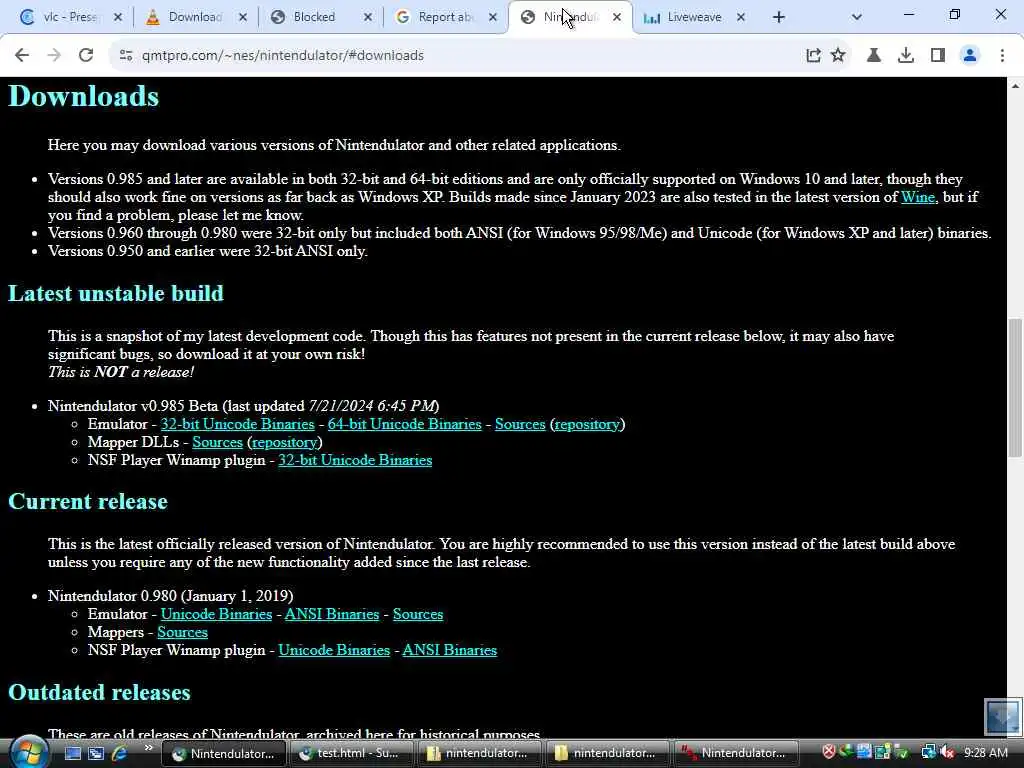Viewport: 1024px width, 768px height.
Task: Open the Nintendulator emulator taskbar button
Action: tap(735, 753)
